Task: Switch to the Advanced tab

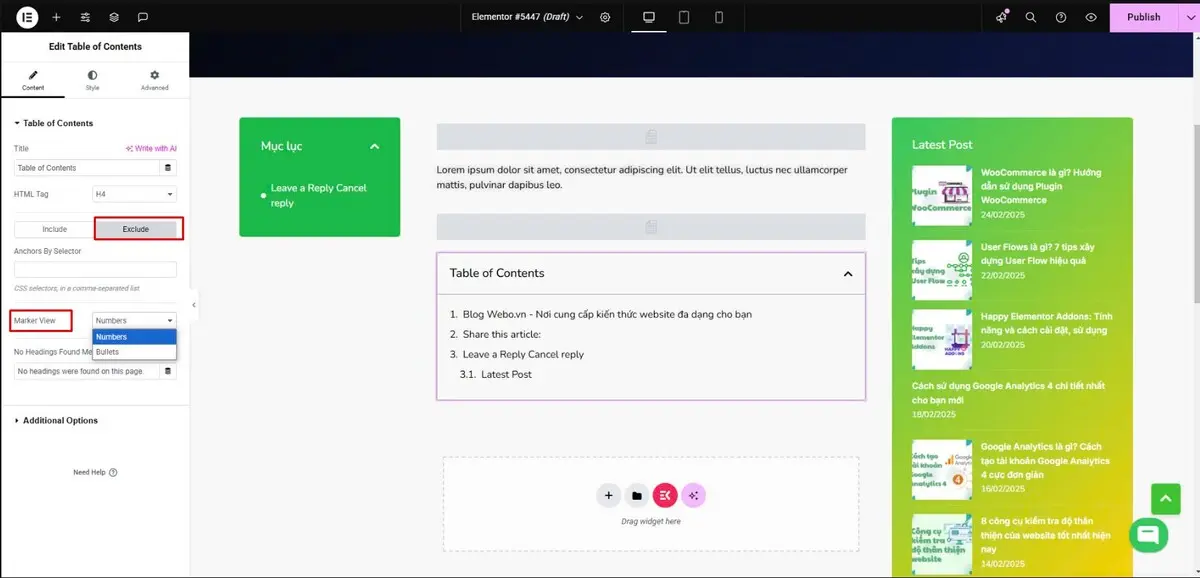Action: pos(154,80)
